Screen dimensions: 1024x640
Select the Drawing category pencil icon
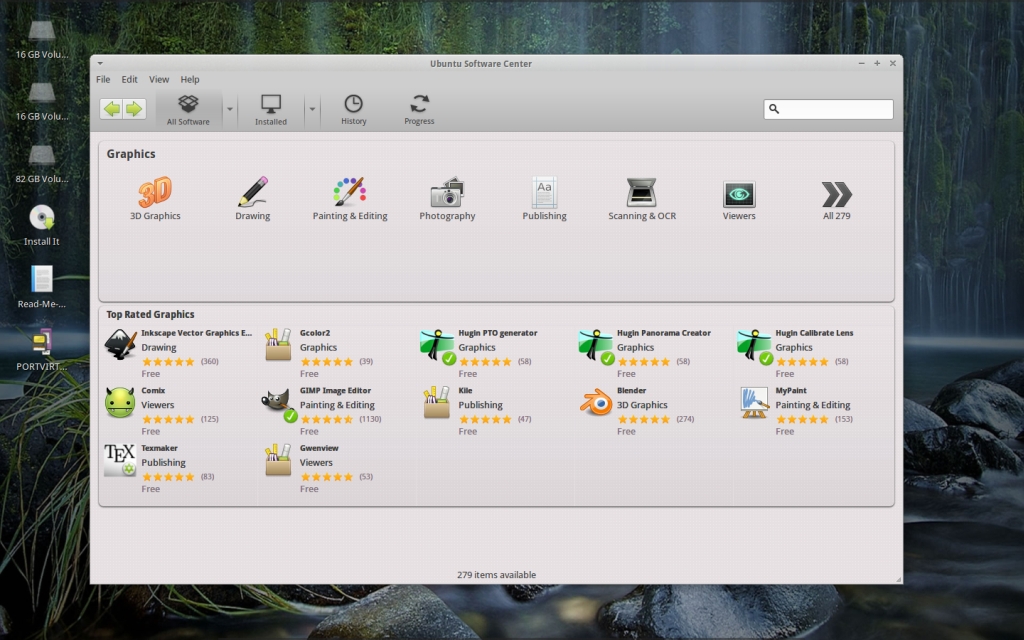click(252, 193)
